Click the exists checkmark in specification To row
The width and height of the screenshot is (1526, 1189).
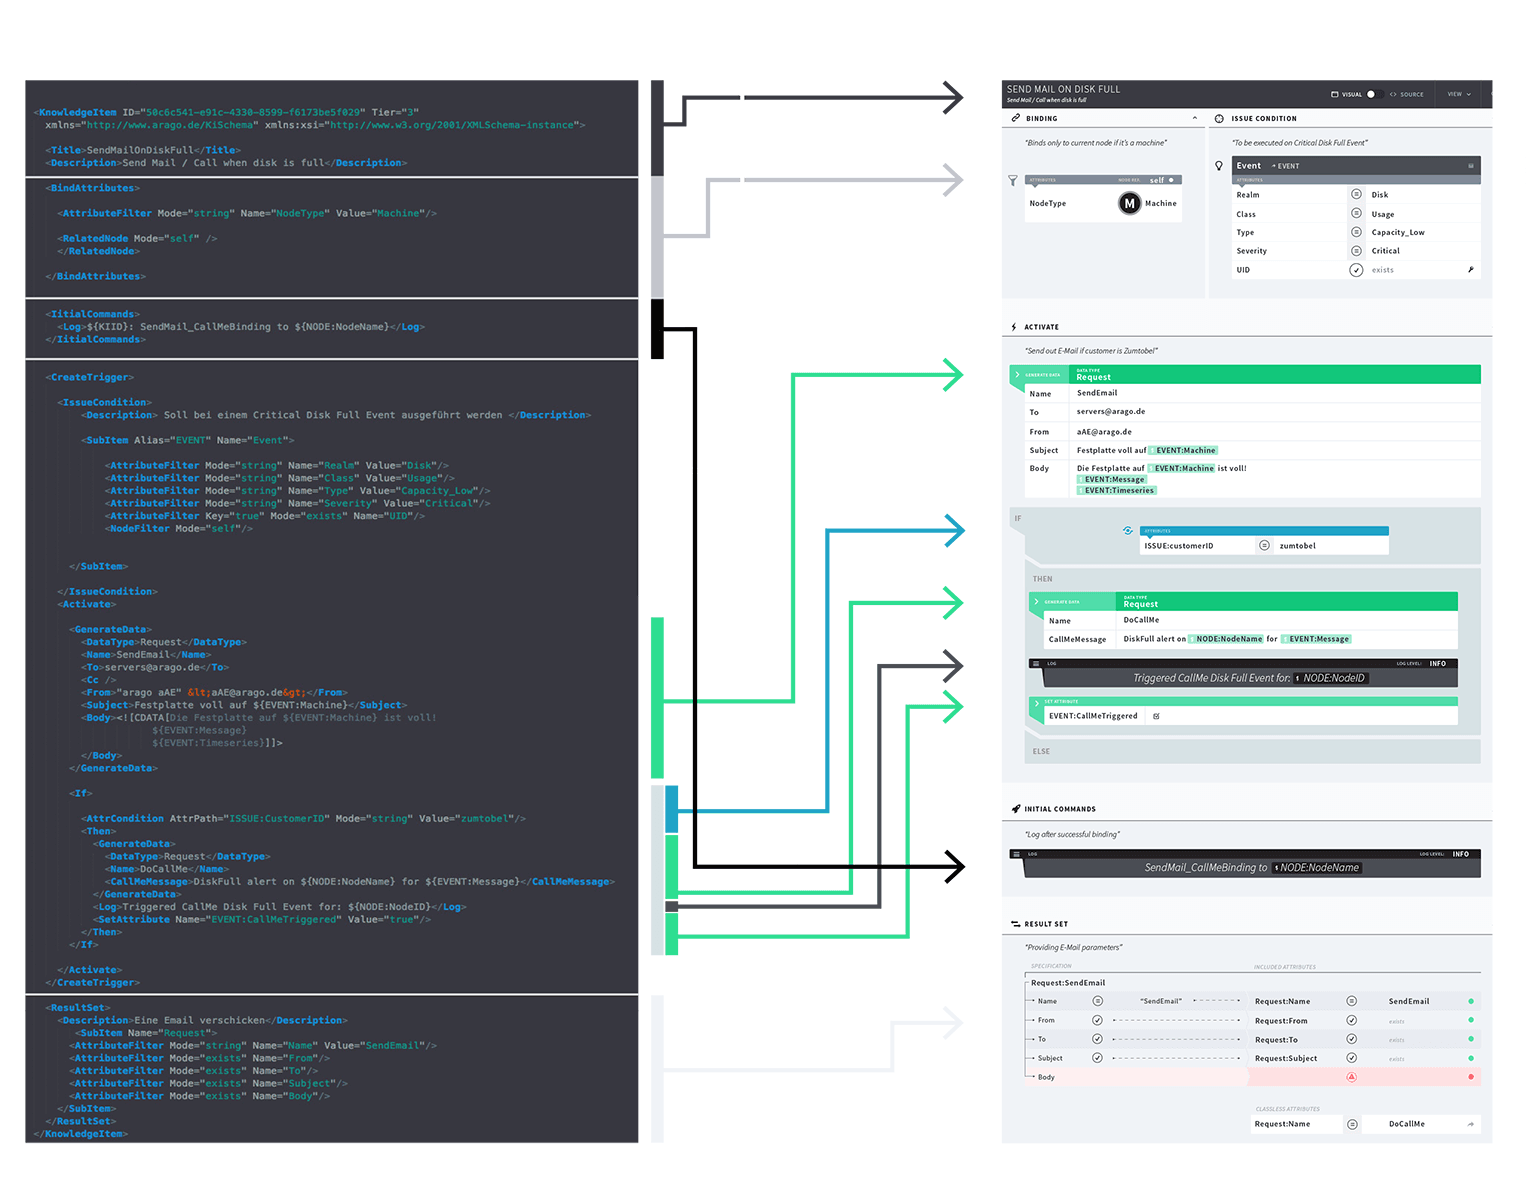[1097, 1039]
